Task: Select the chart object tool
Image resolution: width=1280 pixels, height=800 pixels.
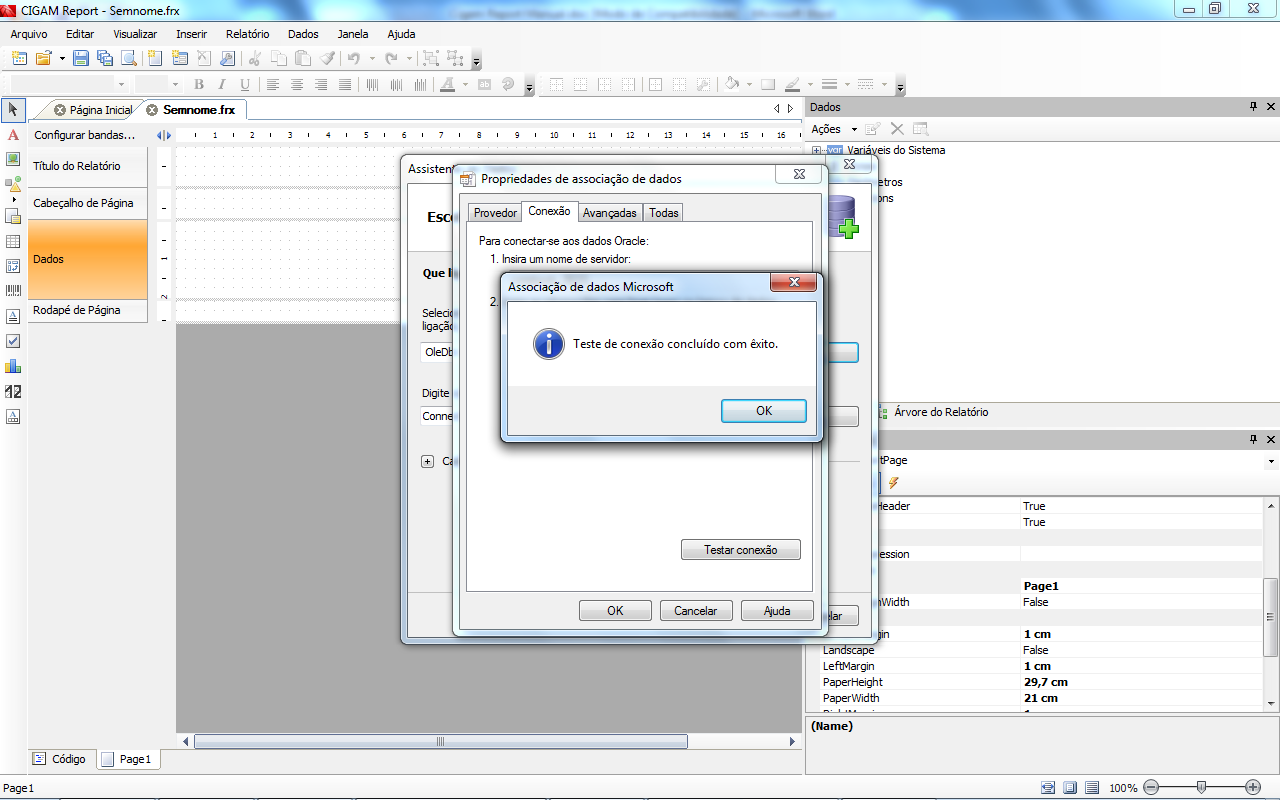Action: click(13, 366)
